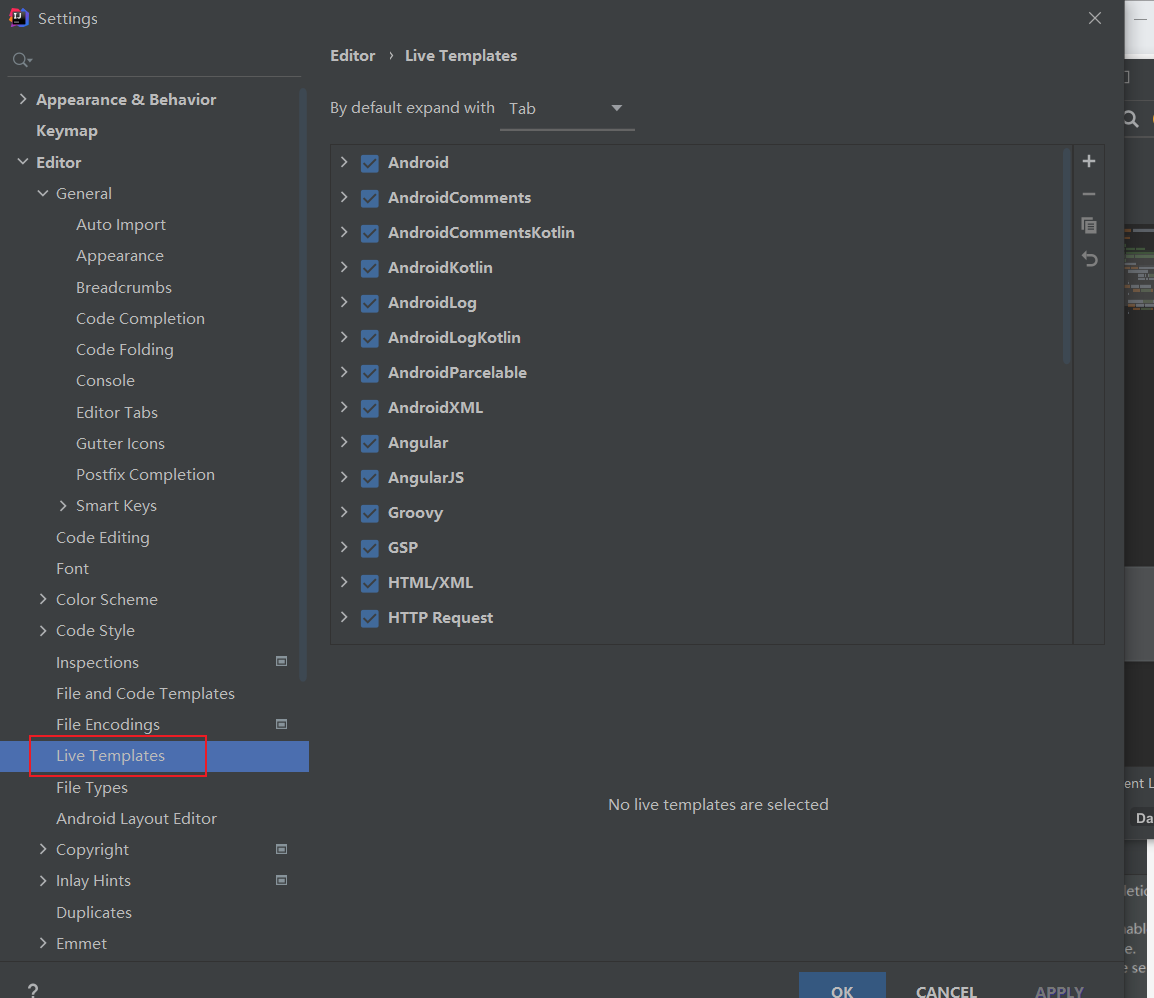Click the CANCEL button

click(946, 990)
